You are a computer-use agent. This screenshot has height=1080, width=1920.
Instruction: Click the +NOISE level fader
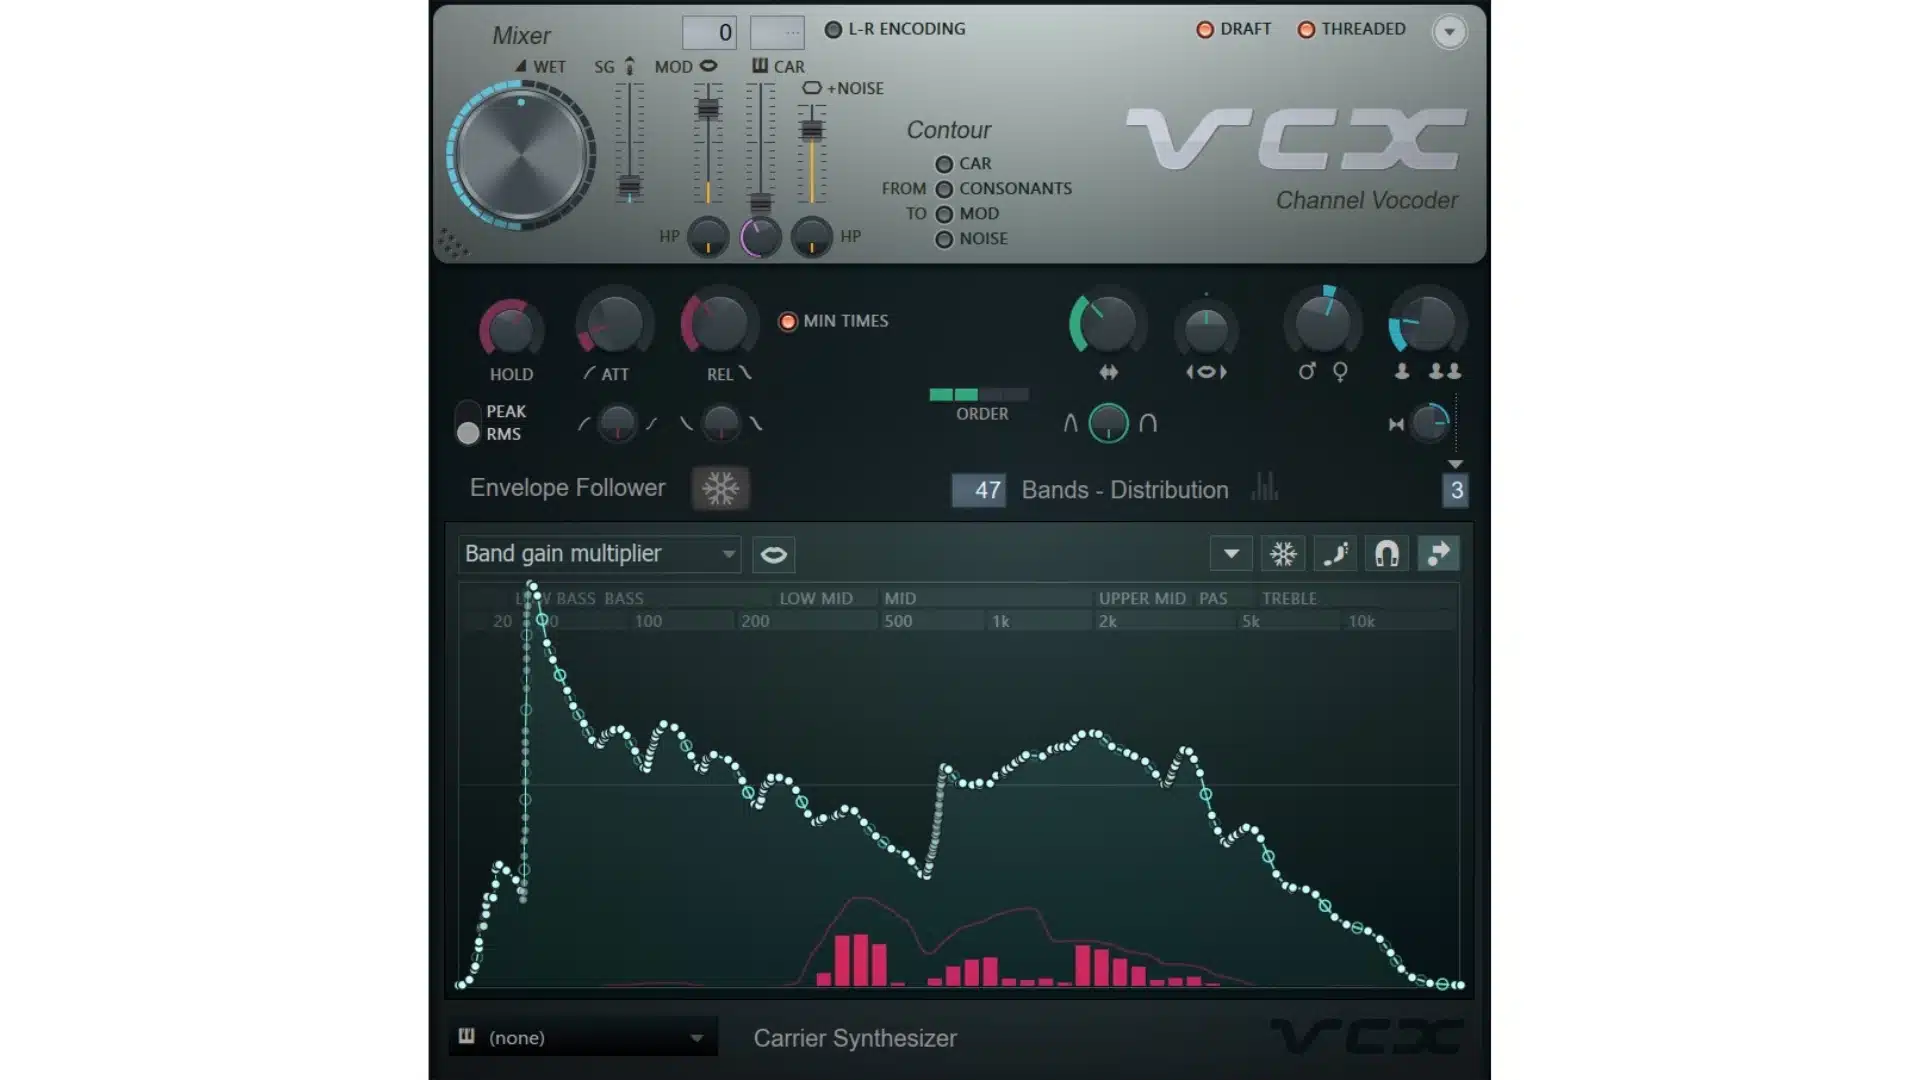pyautogui.click(x=812, y=130)
